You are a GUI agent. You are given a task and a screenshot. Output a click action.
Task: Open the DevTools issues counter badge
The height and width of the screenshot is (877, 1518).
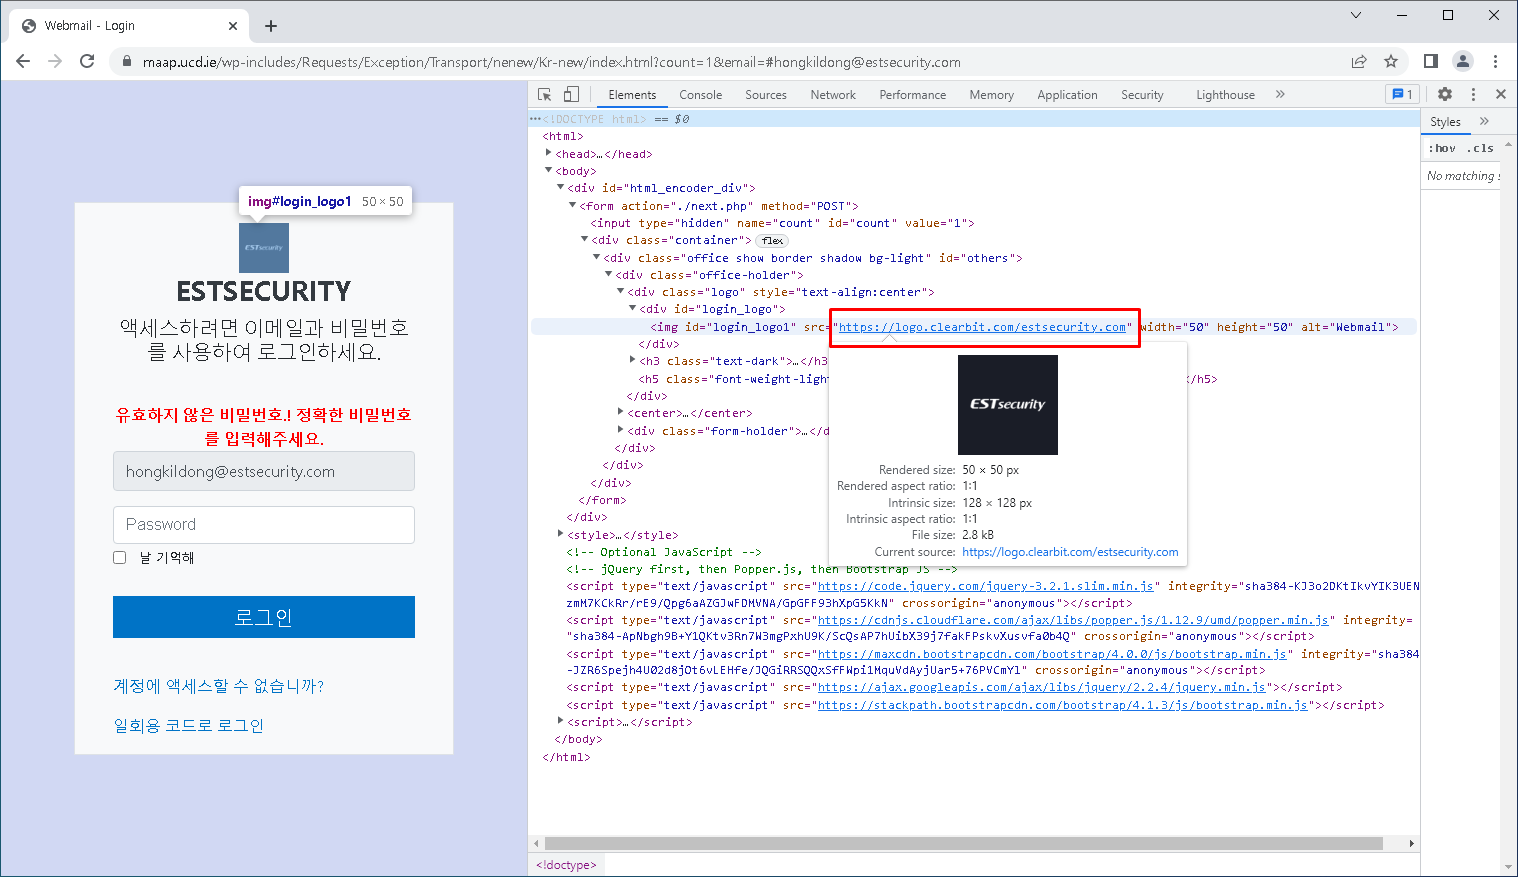(x=1401, y=94)
